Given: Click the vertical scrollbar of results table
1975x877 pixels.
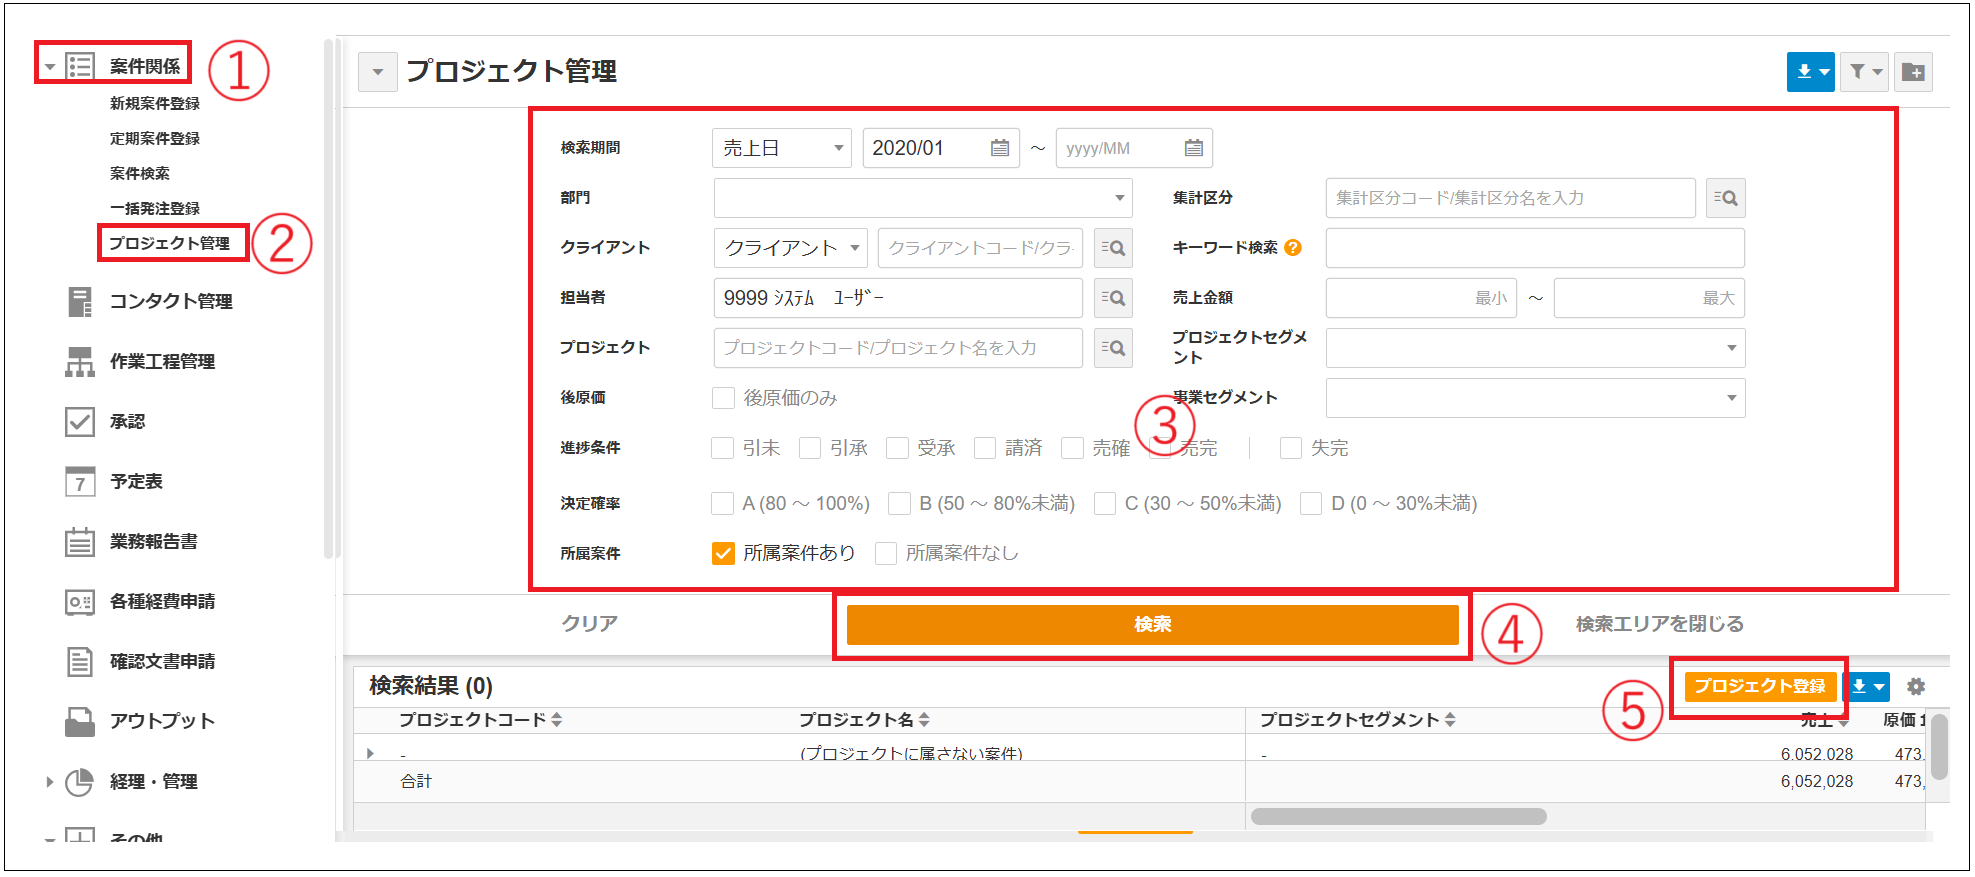Looking at the screenshot, I should click(x=1940, y=746).
